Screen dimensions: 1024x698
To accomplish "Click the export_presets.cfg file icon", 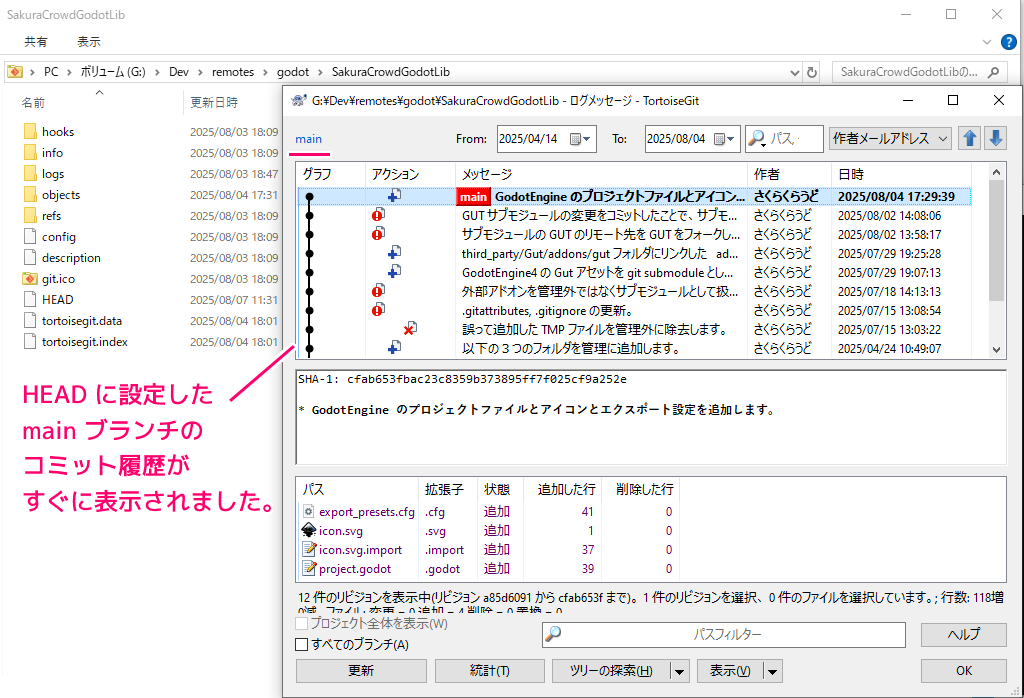I will [x=309, y=512].
